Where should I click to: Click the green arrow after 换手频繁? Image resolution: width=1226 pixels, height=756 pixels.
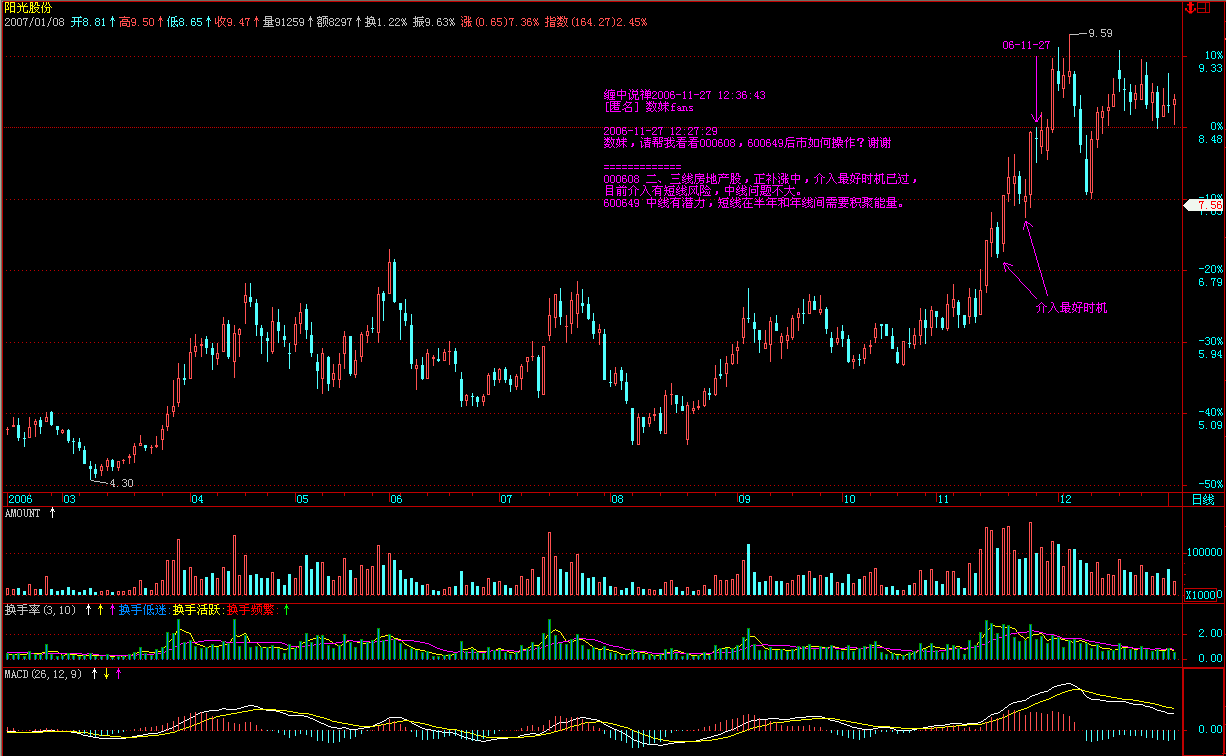click(x=287, y=609)
